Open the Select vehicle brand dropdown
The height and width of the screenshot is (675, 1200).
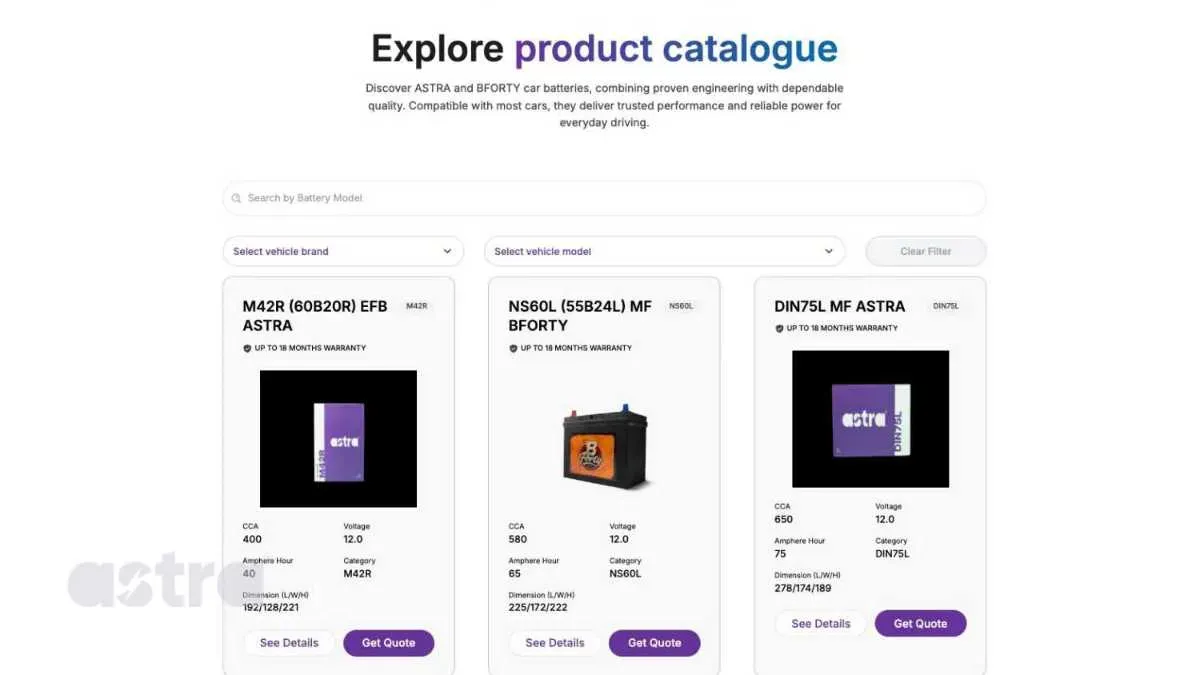point(342,251)
